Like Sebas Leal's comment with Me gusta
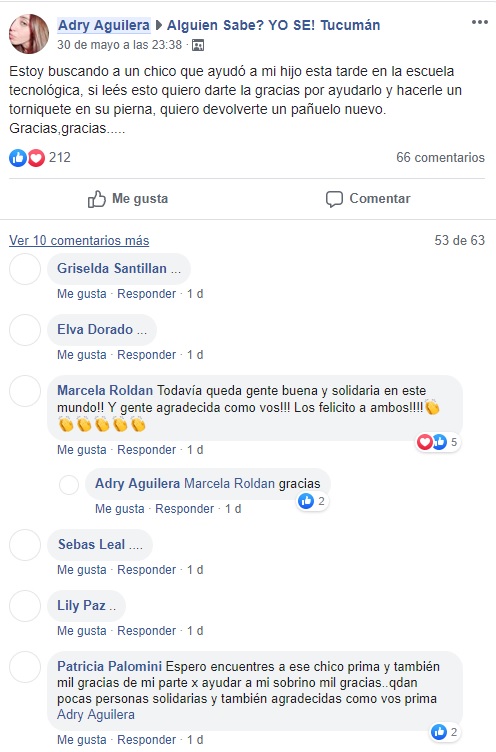The width and height of the screenshot is (496, 752). click(x=82, y=569)
